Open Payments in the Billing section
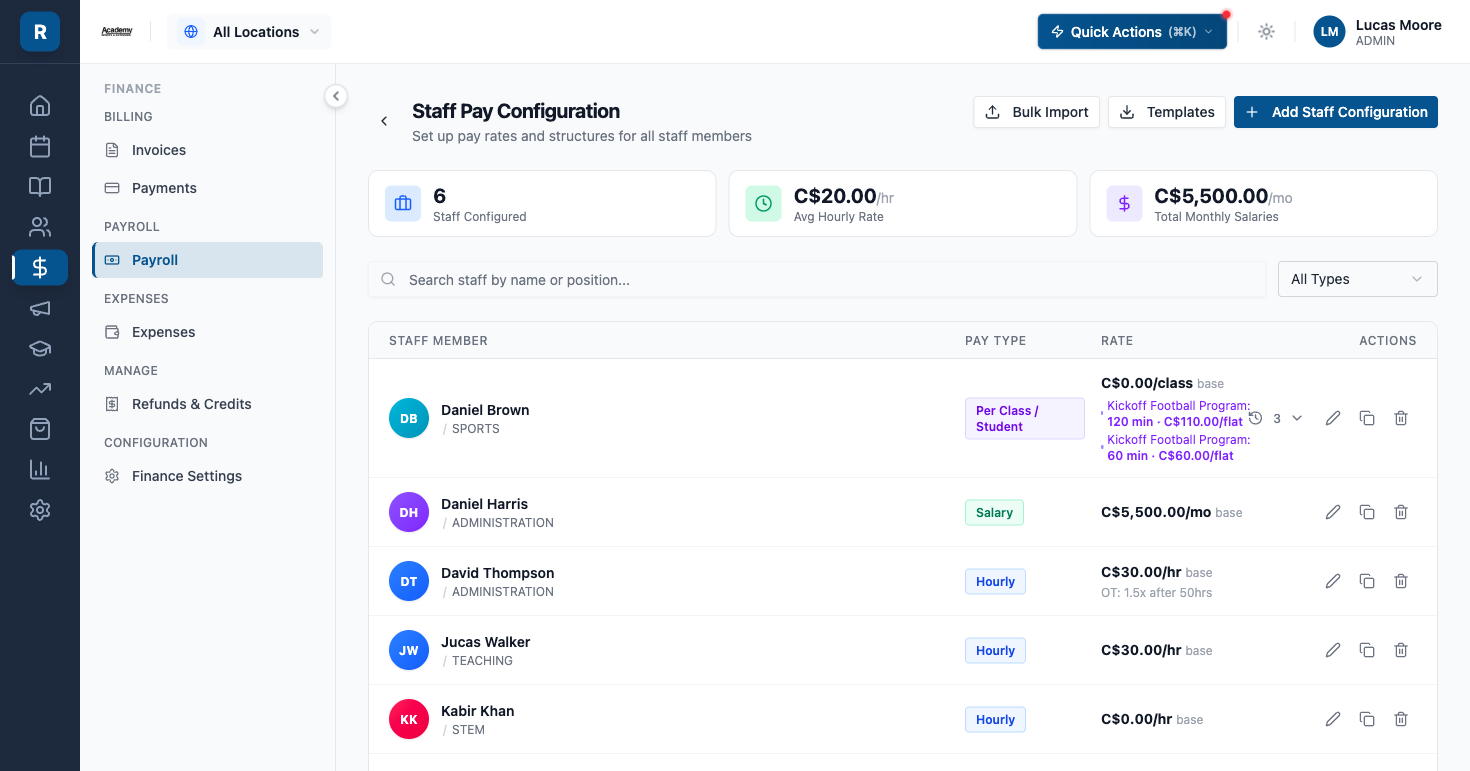 [x=208, y=188]
